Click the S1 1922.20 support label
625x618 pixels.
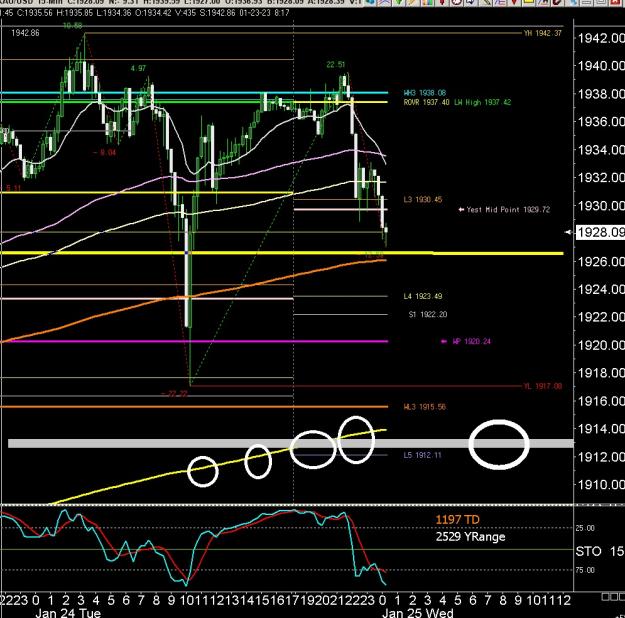pos(428,315)
